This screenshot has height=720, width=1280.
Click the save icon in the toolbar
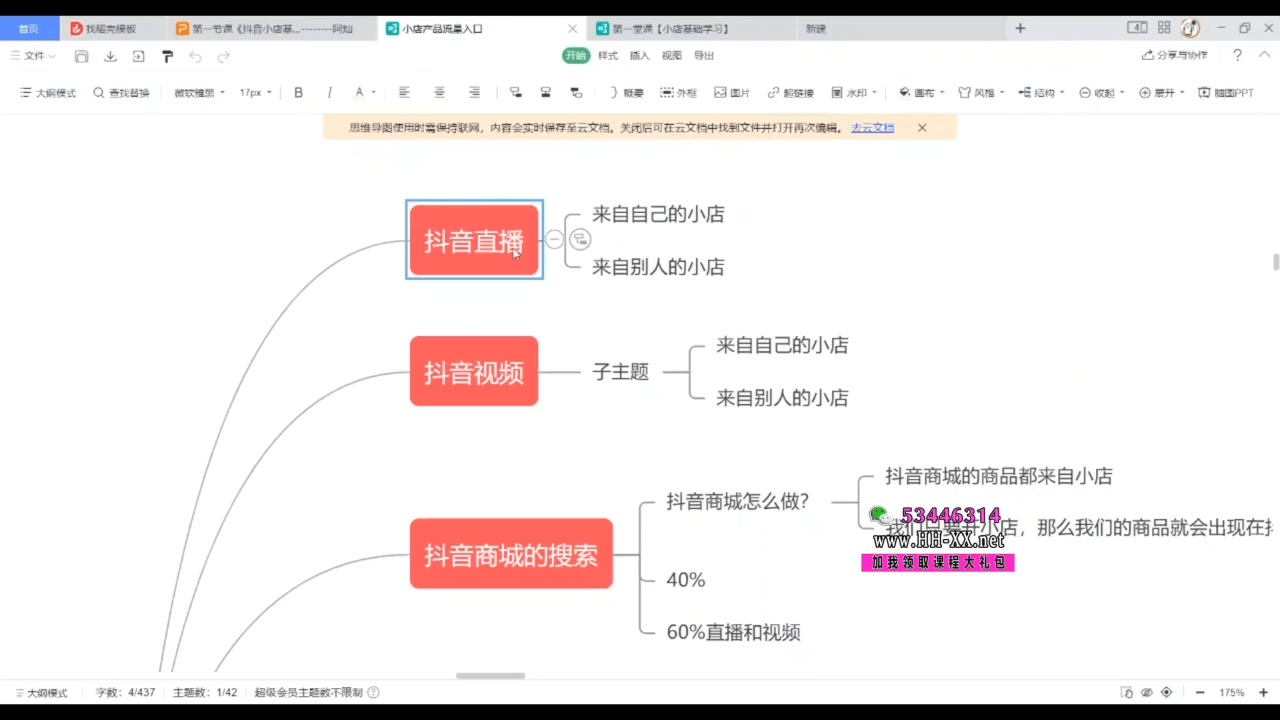point(82,56)
